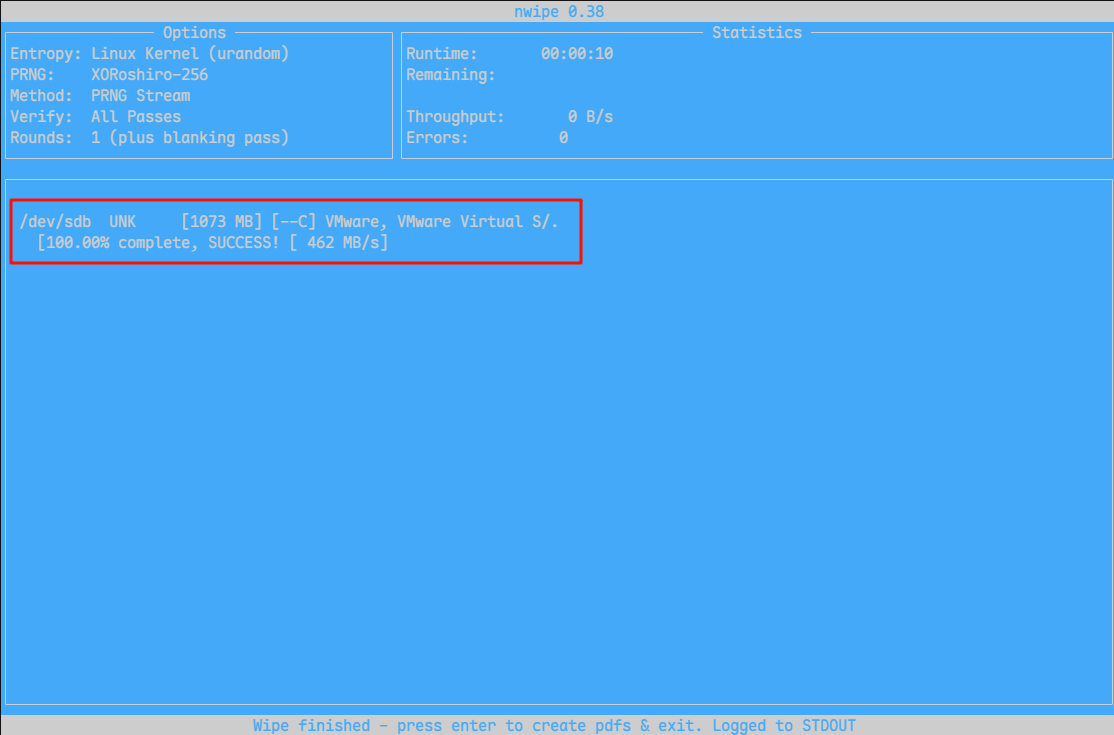This screenshot has width=1114, height=735.
Task: Click the 462 MB/s speed value
Action: point(343,243)
